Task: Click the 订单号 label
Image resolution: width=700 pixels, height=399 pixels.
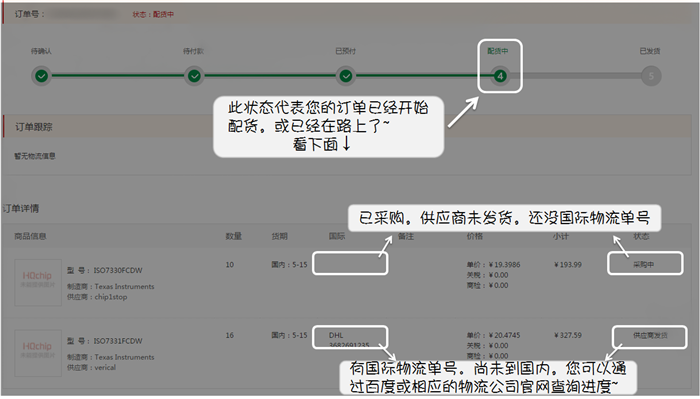Action: 29,14
